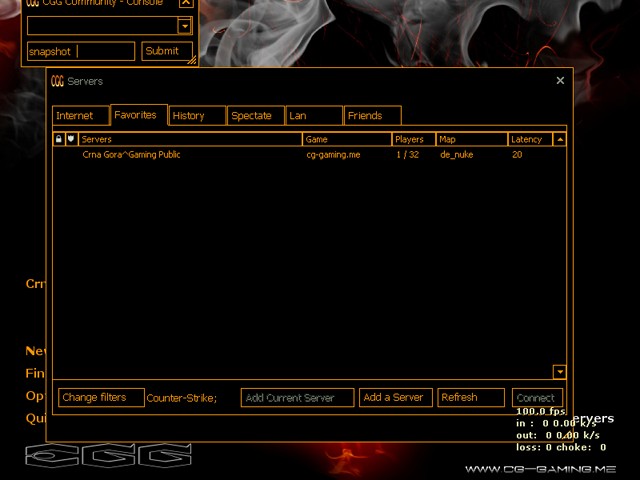The image size is (640, 480).
Task: Click the server list scroll down arrow
Action: pyautogui.click(x=560, y=372)
